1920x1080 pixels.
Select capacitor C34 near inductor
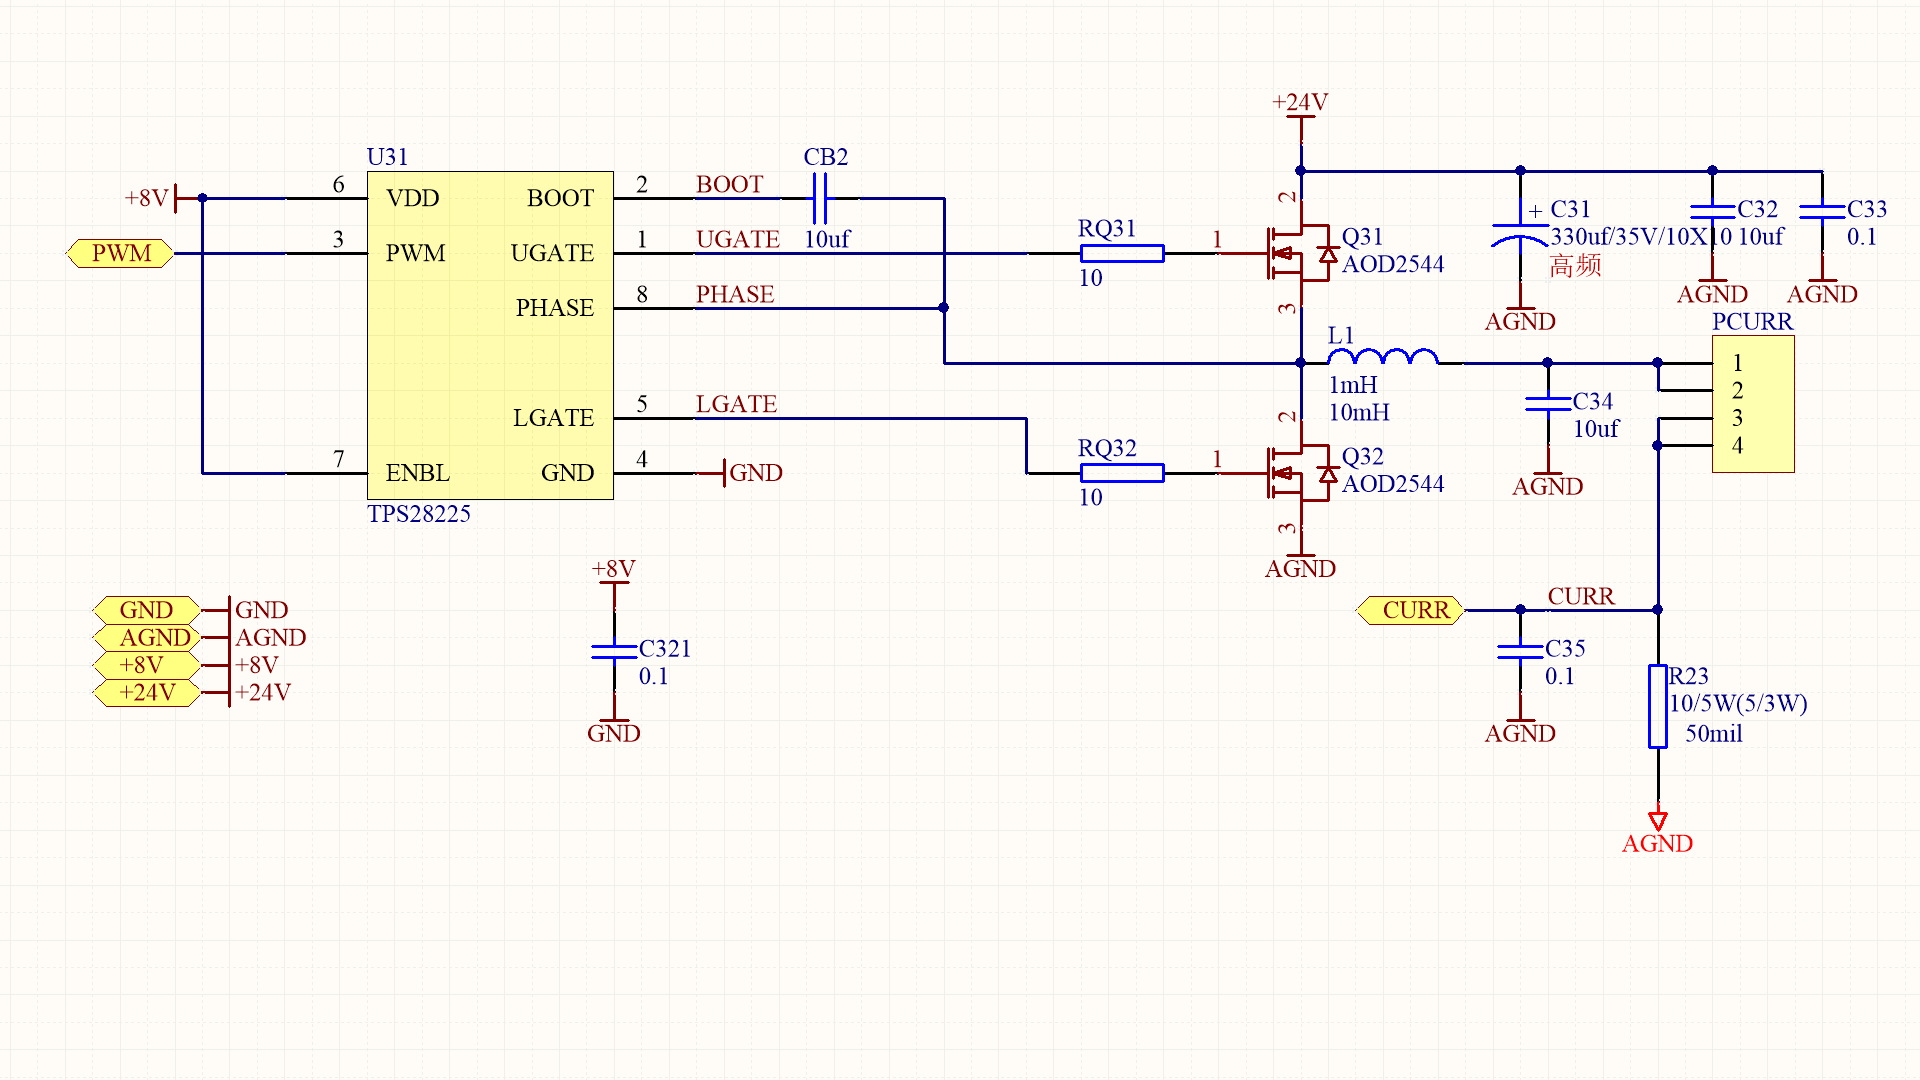1547,403
